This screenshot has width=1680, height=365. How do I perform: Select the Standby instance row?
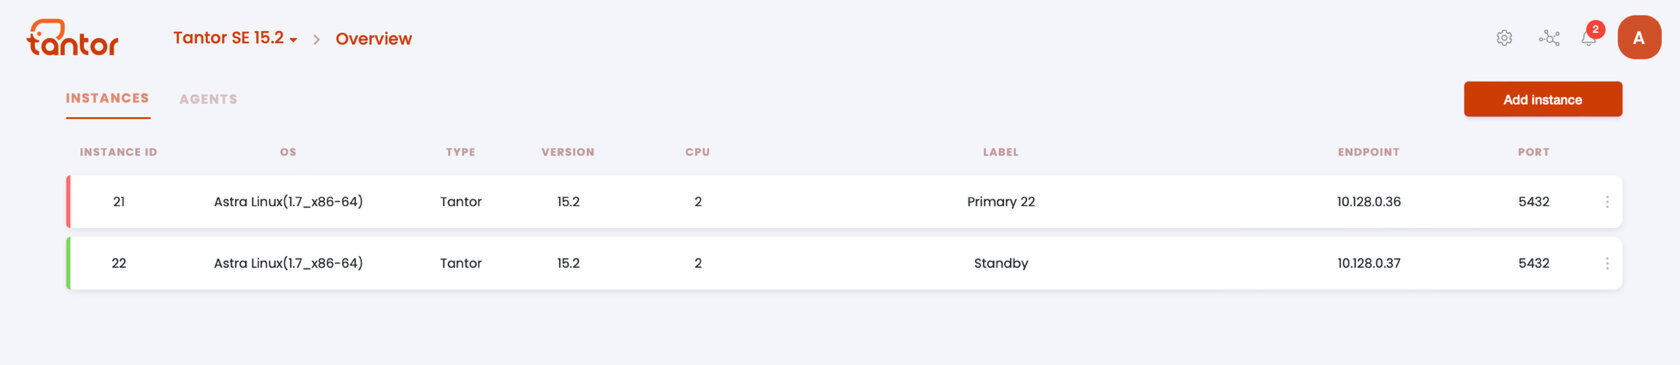[x=844, y=264]
